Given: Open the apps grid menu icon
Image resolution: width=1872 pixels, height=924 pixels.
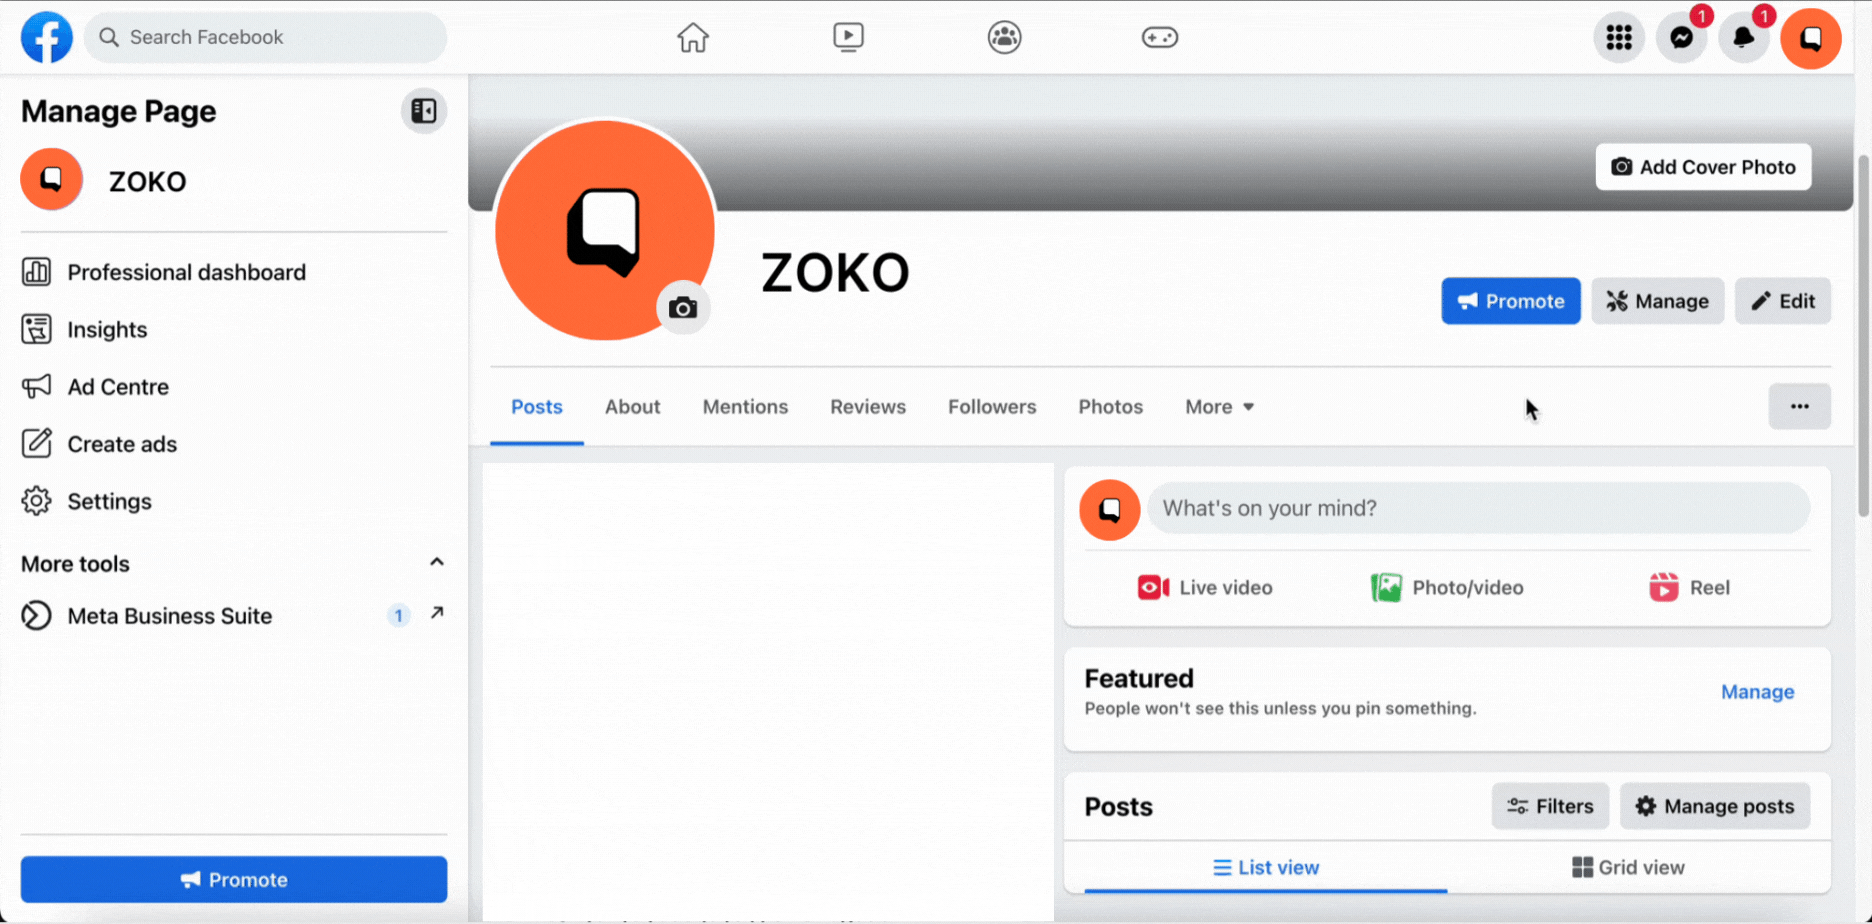Looking at the screenshot, I should tap(1619, 38).
